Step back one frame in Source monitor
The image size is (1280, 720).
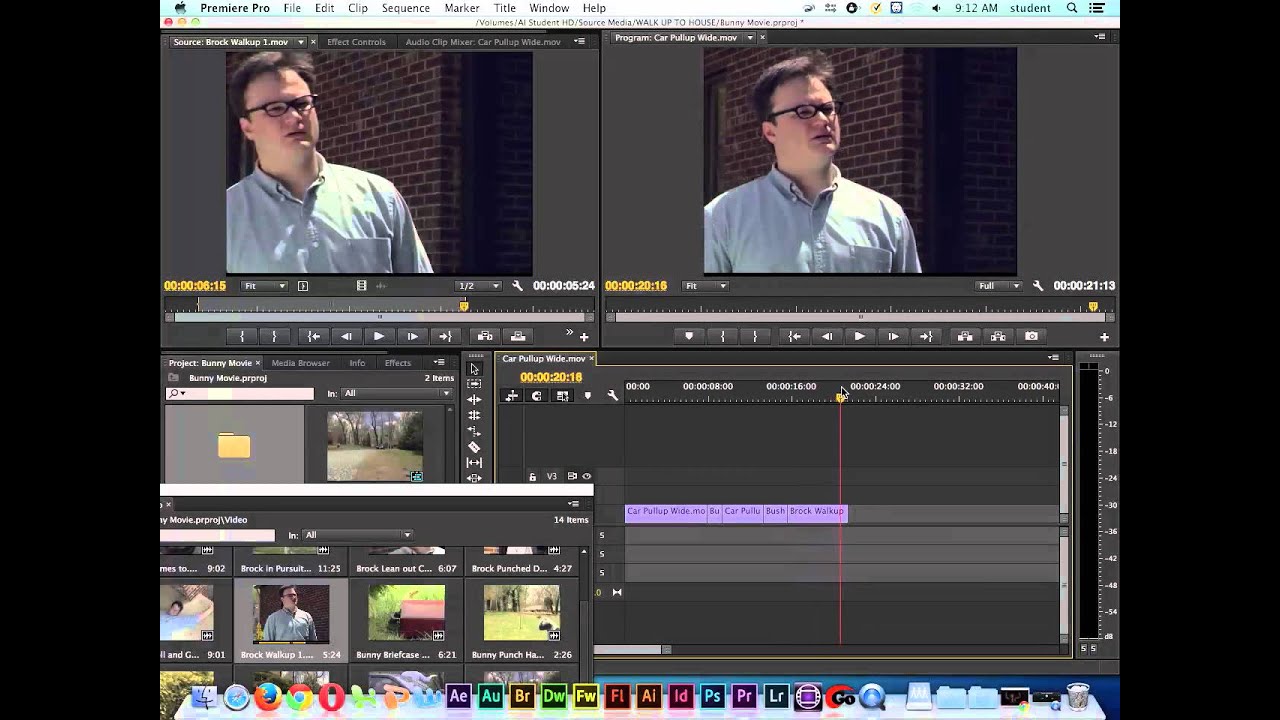346,337
